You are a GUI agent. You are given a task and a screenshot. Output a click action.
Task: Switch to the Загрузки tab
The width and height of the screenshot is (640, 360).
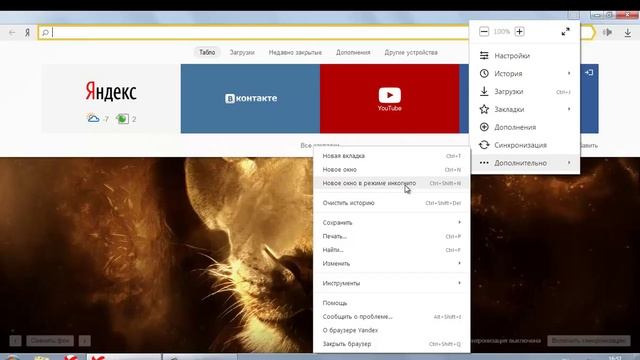(242, 52)
